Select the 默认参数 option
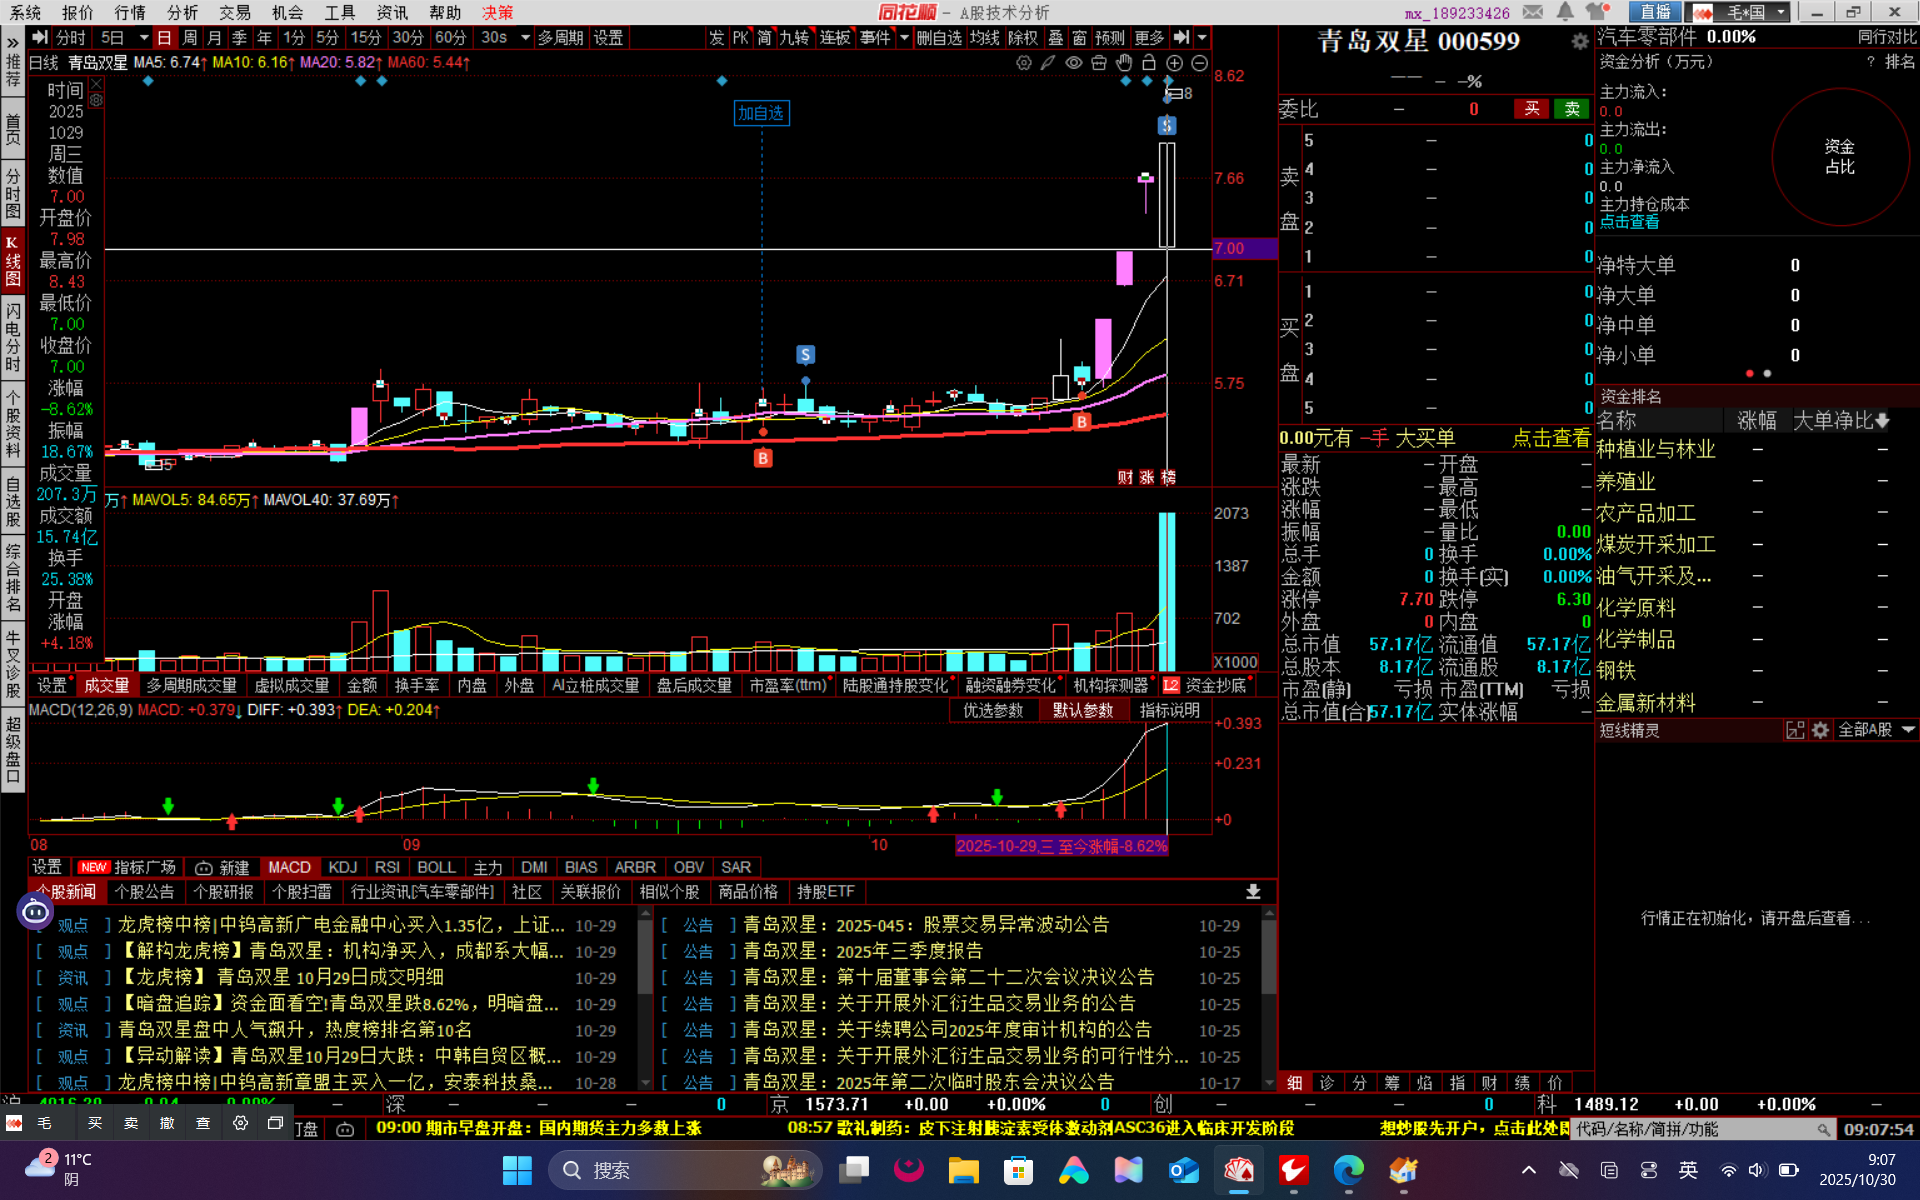The height and width of the screenshot is (1200, 1920). pos(1083,711)
